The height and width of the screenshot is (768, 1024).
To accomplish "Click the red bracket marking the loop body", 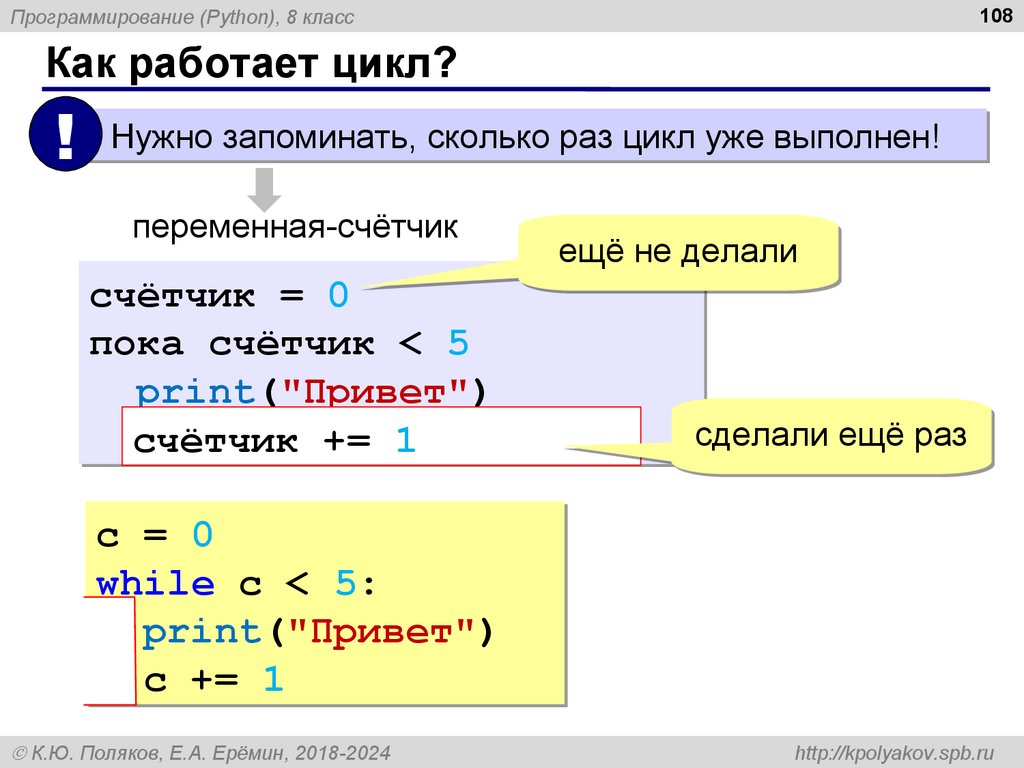I will click(110, 651).
